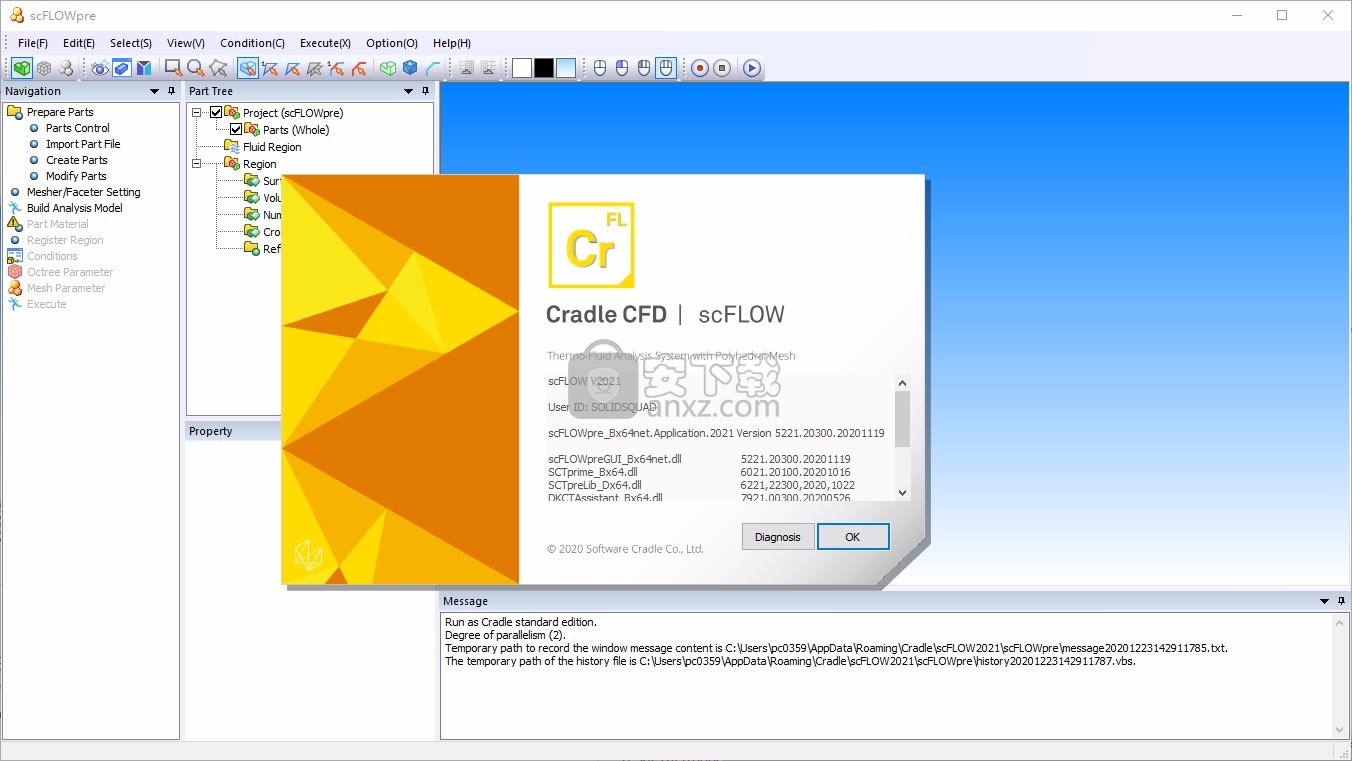The height and width of the screenshot is (761, 1352).
Task: Click the play macro icon
Action: (x=752, y=68)
